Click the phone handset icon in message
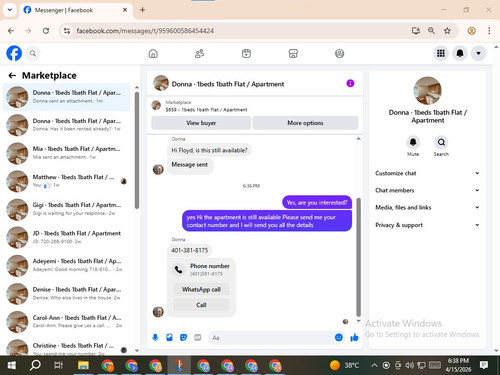 click(178, 269)
